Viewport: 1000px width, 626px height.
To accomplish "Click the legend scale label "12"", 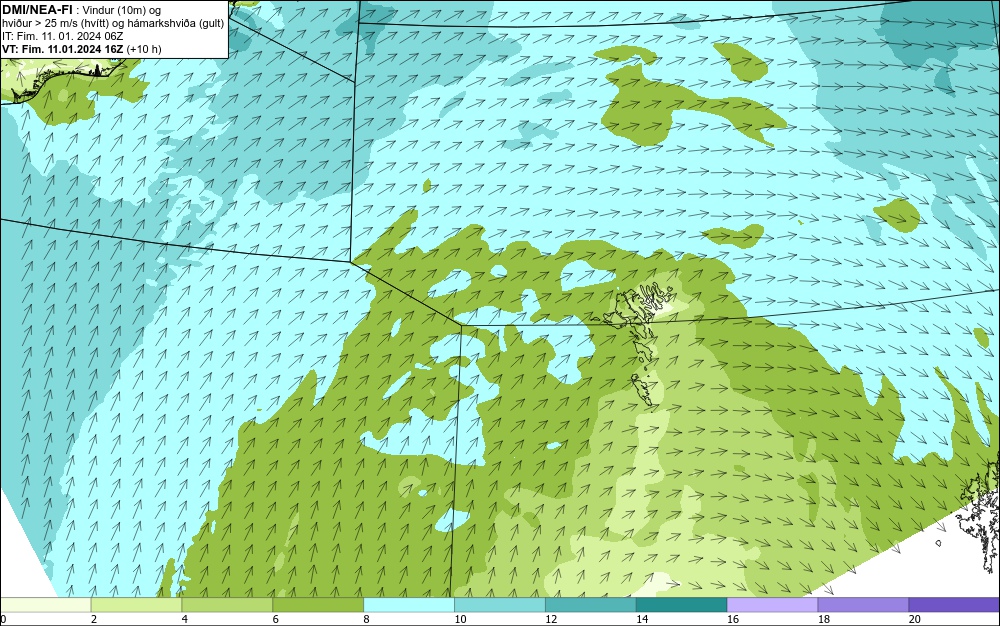I will (x=551, y=619).
